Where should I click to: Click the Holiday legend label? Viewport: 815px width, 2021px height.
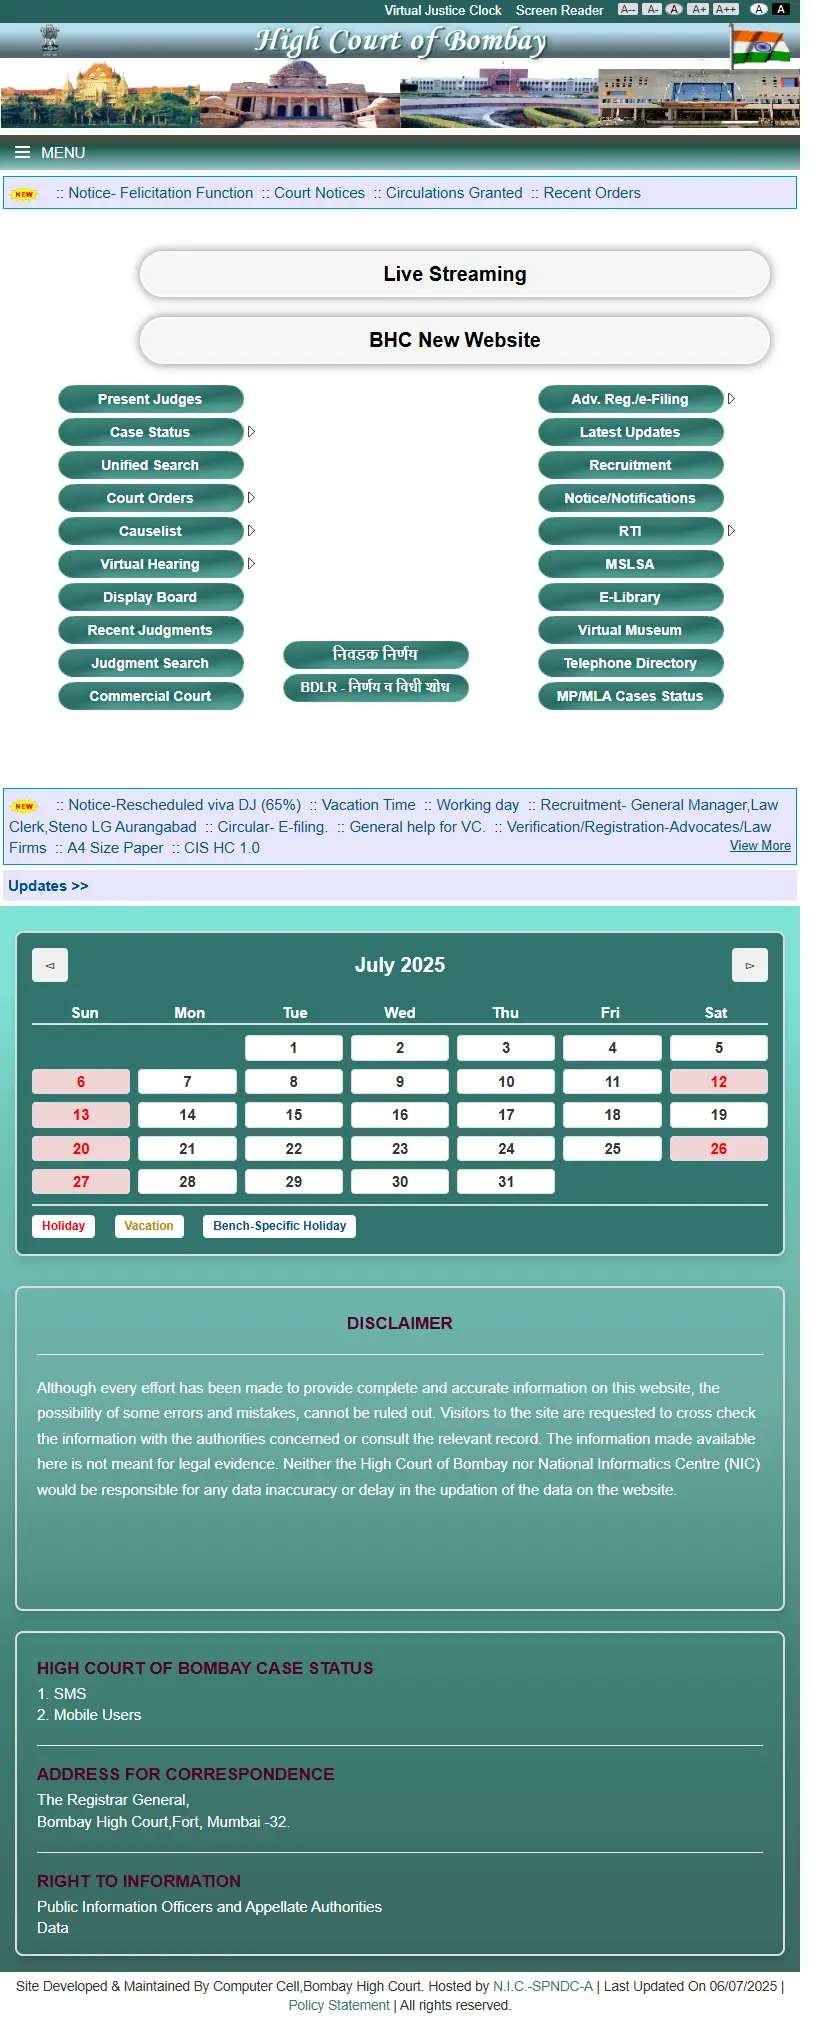tap(64, 1226)
